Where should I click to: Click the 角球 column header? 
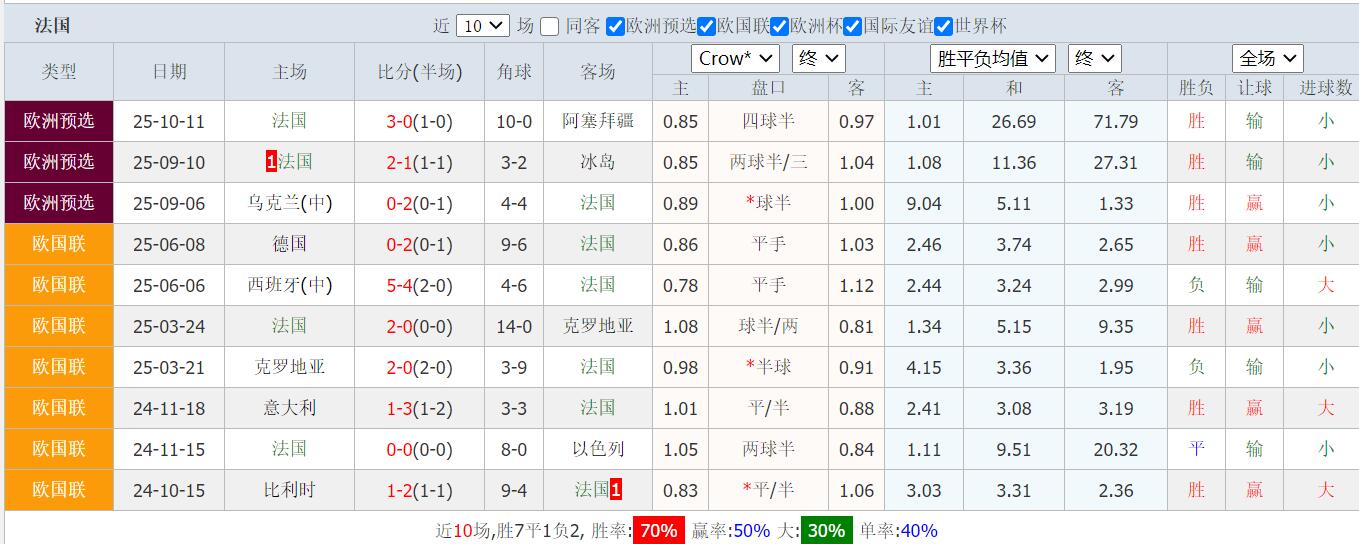pyautogui.click(x=514, y=72)
